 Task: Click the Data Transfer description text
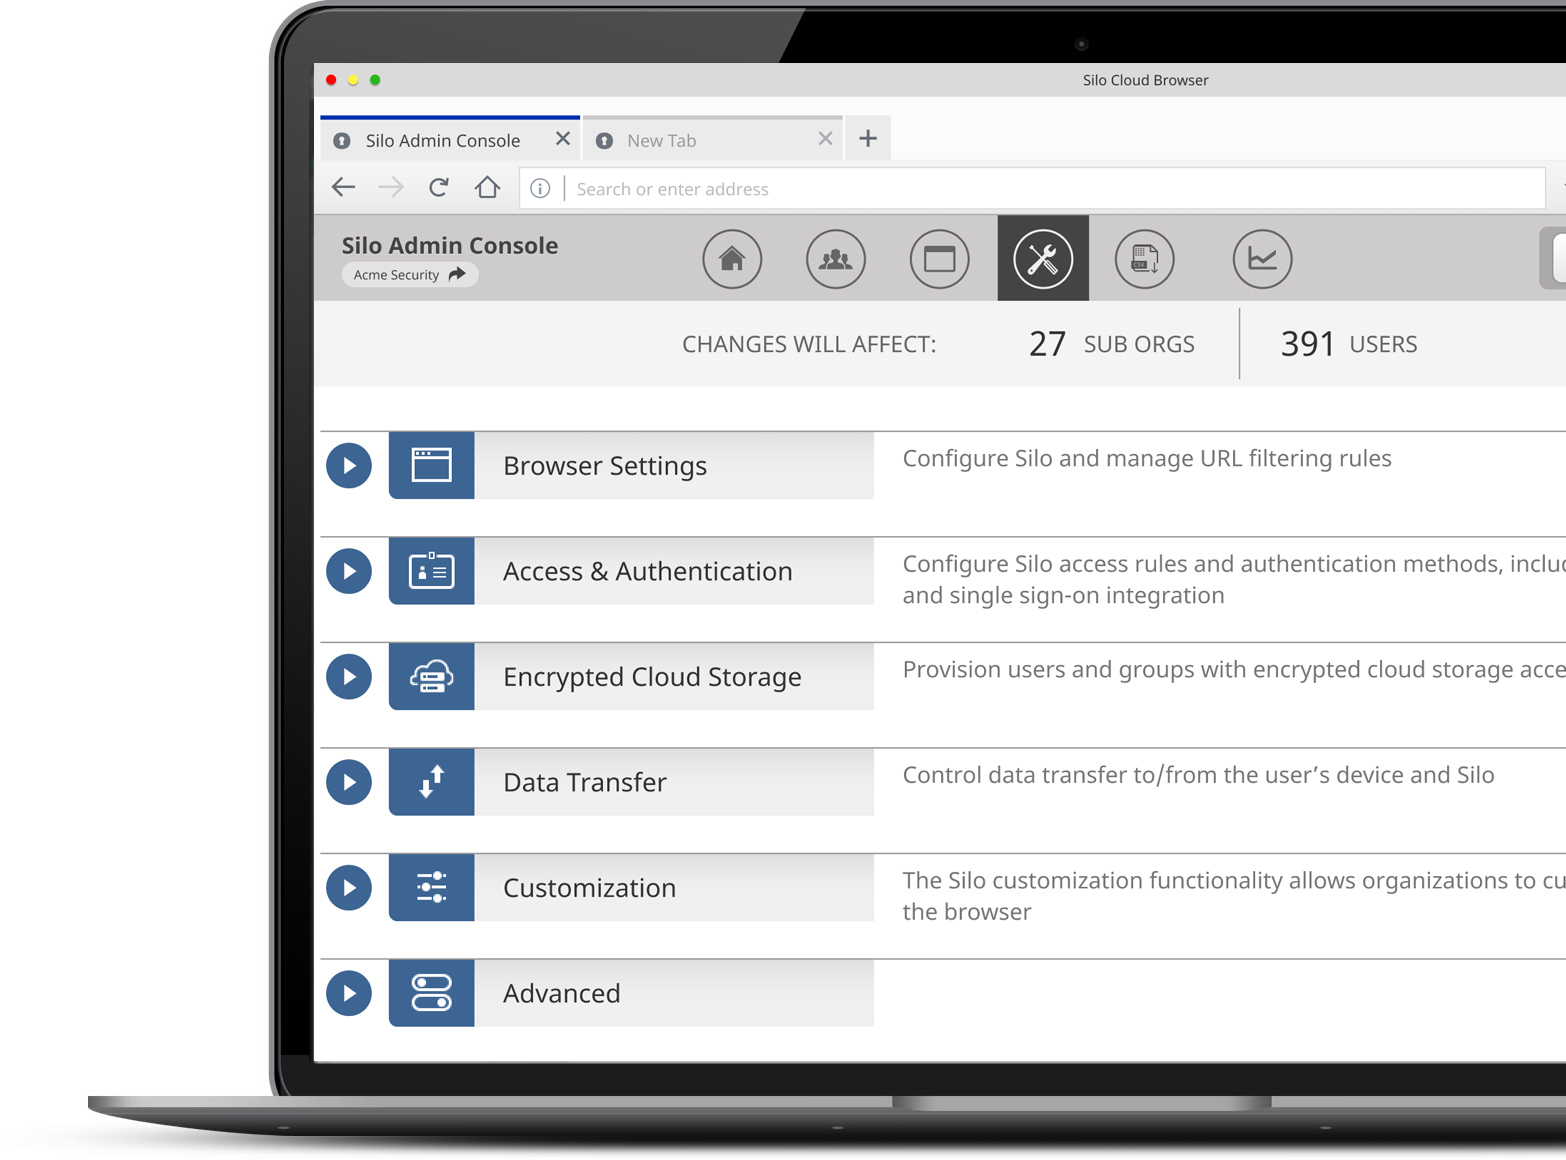click(1198, 775)
